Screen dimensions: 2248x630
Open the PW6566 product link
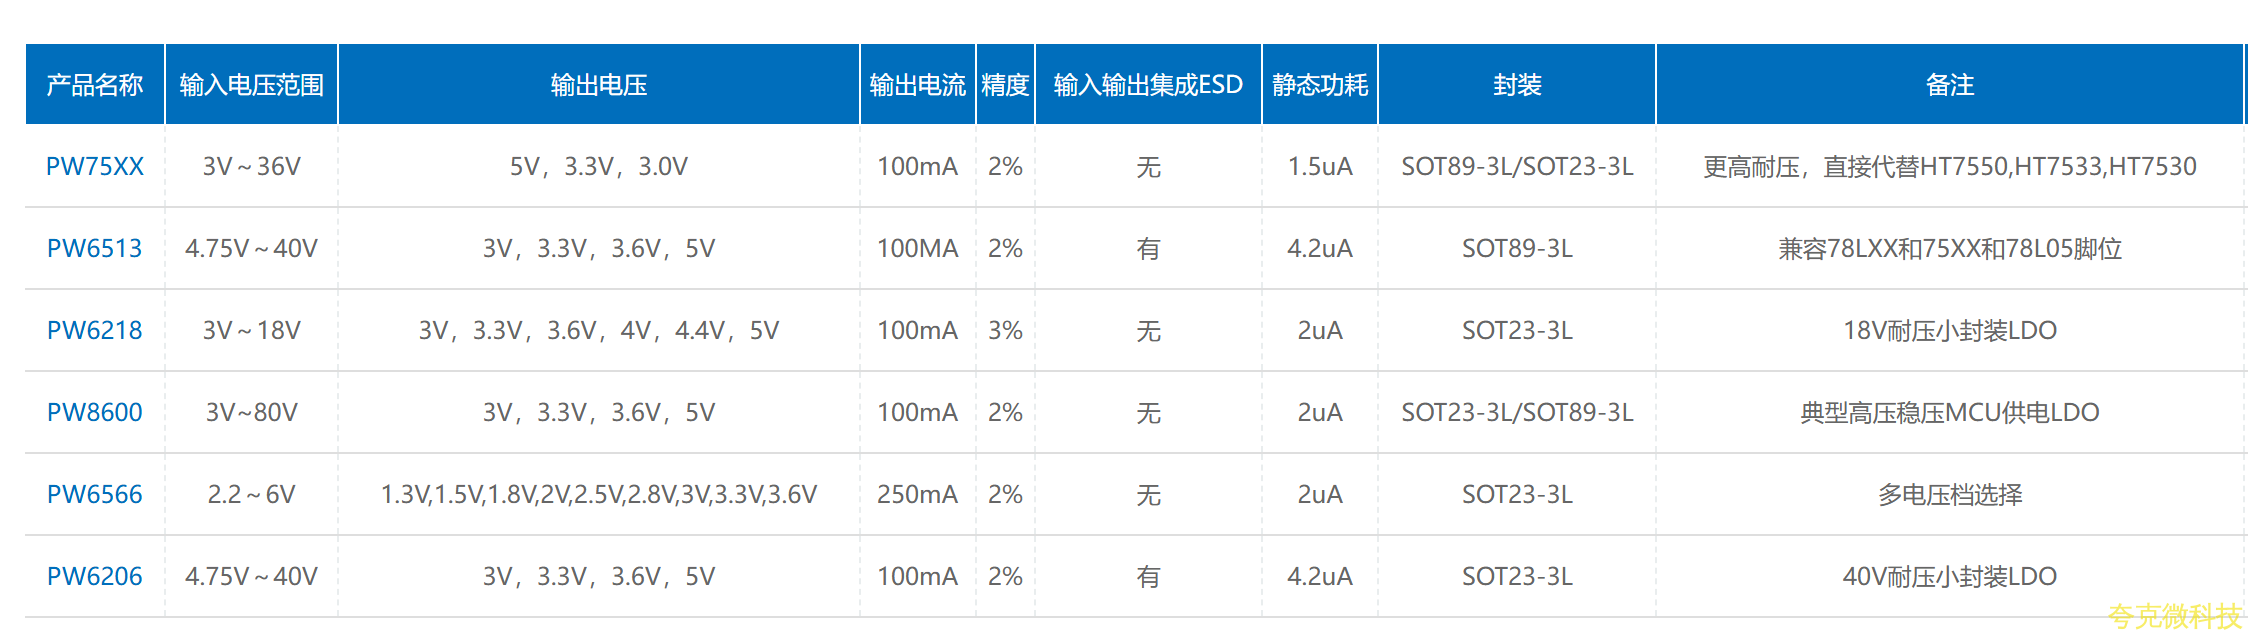95,494
